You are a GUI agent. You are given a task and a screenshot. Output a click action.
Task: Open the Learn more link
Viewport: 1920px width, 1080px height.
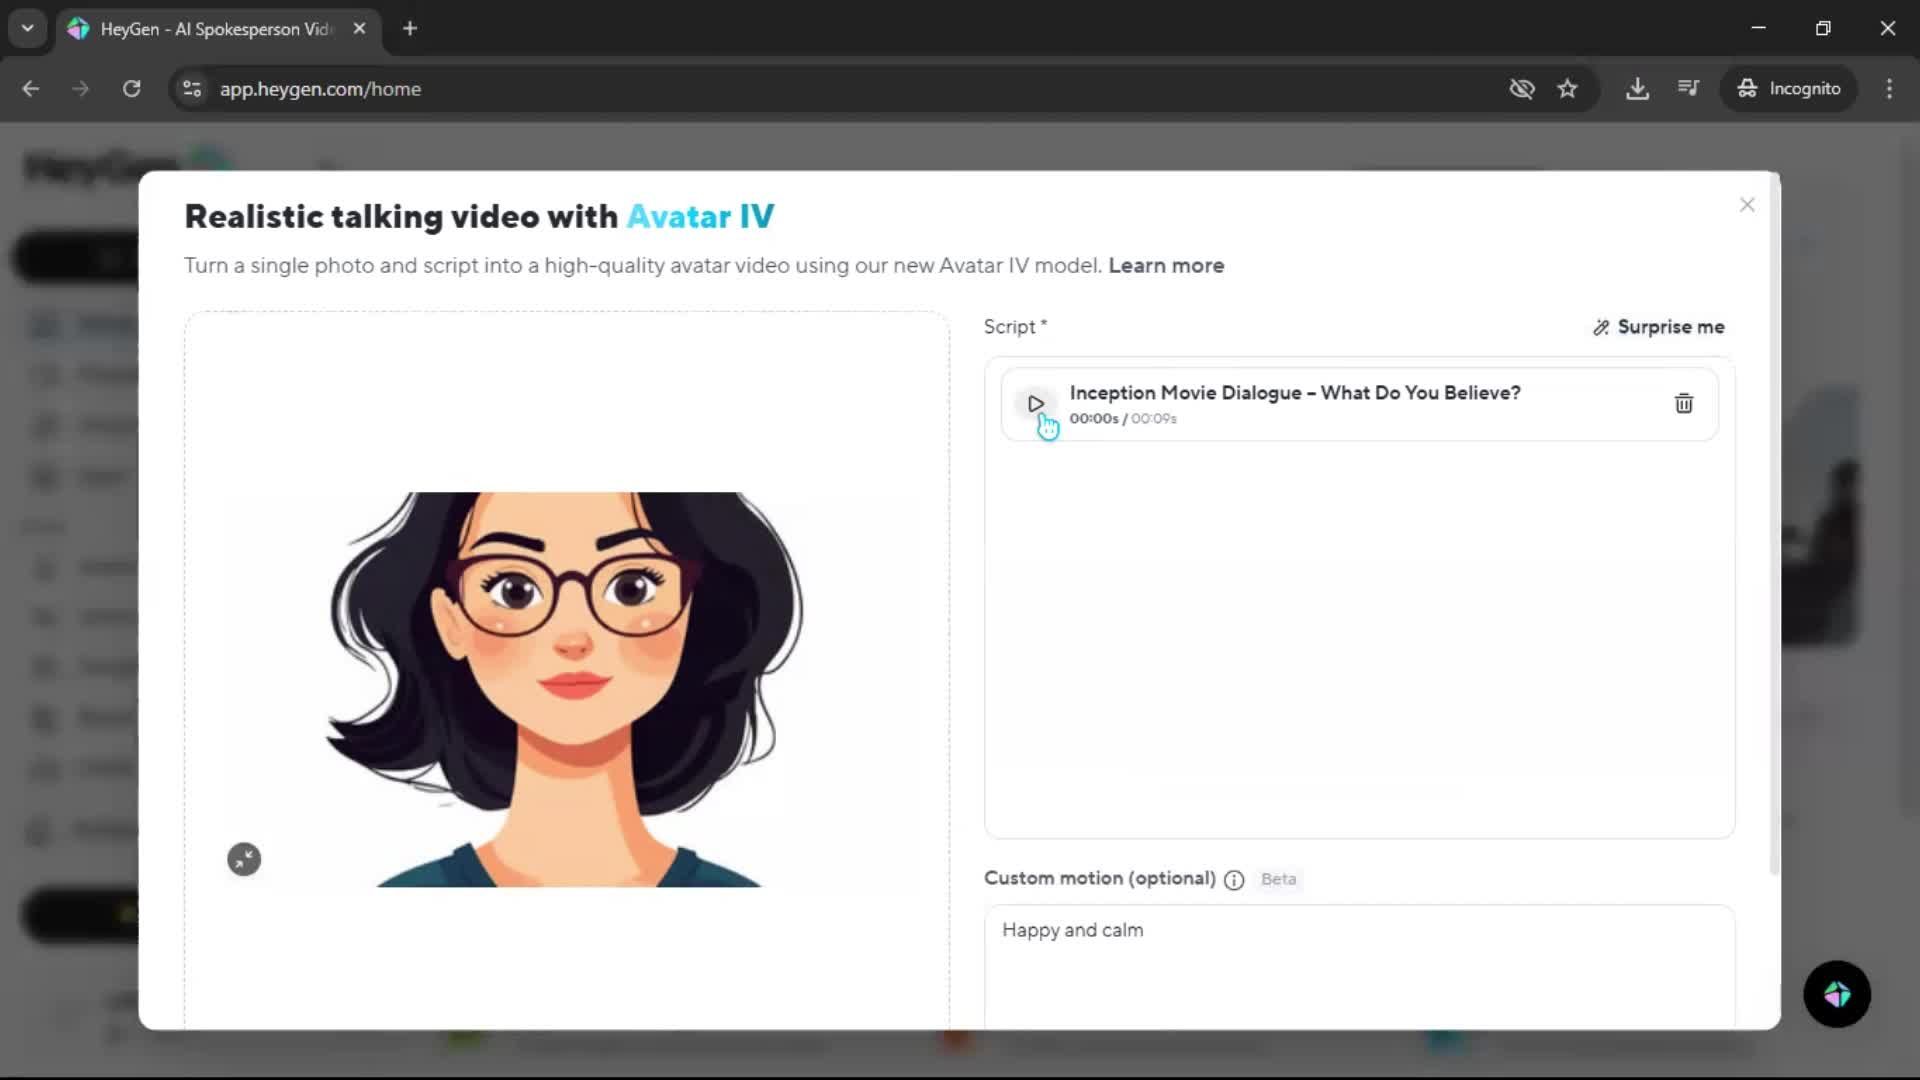pyautogui.click(x=1165, y=266)
